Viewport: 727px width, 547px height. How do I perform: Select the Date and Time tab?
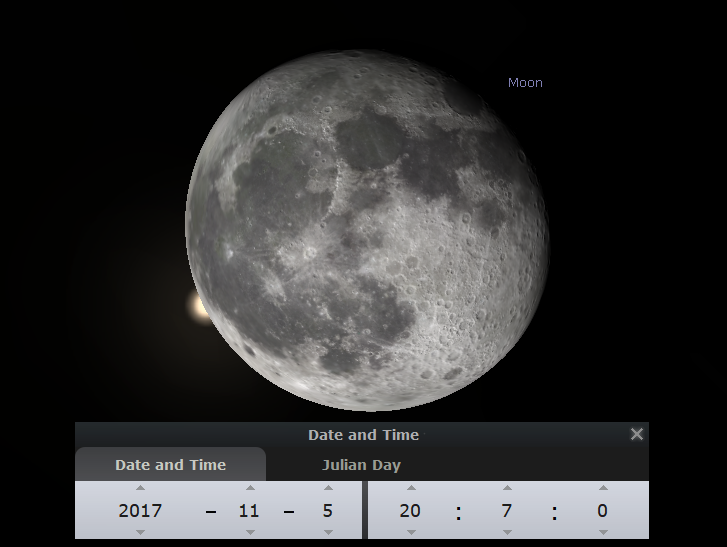click(170, 465)
